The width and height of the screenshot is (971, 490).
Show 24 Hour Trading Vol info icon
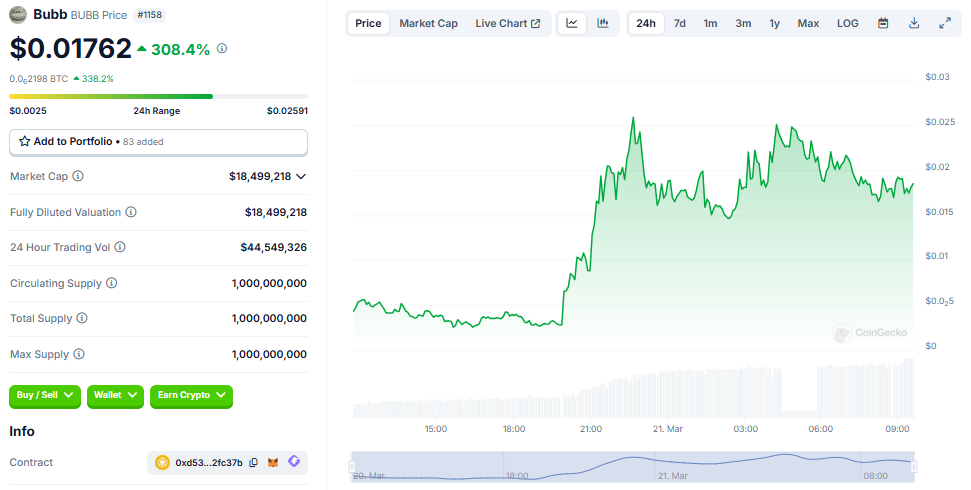(120, 247)
